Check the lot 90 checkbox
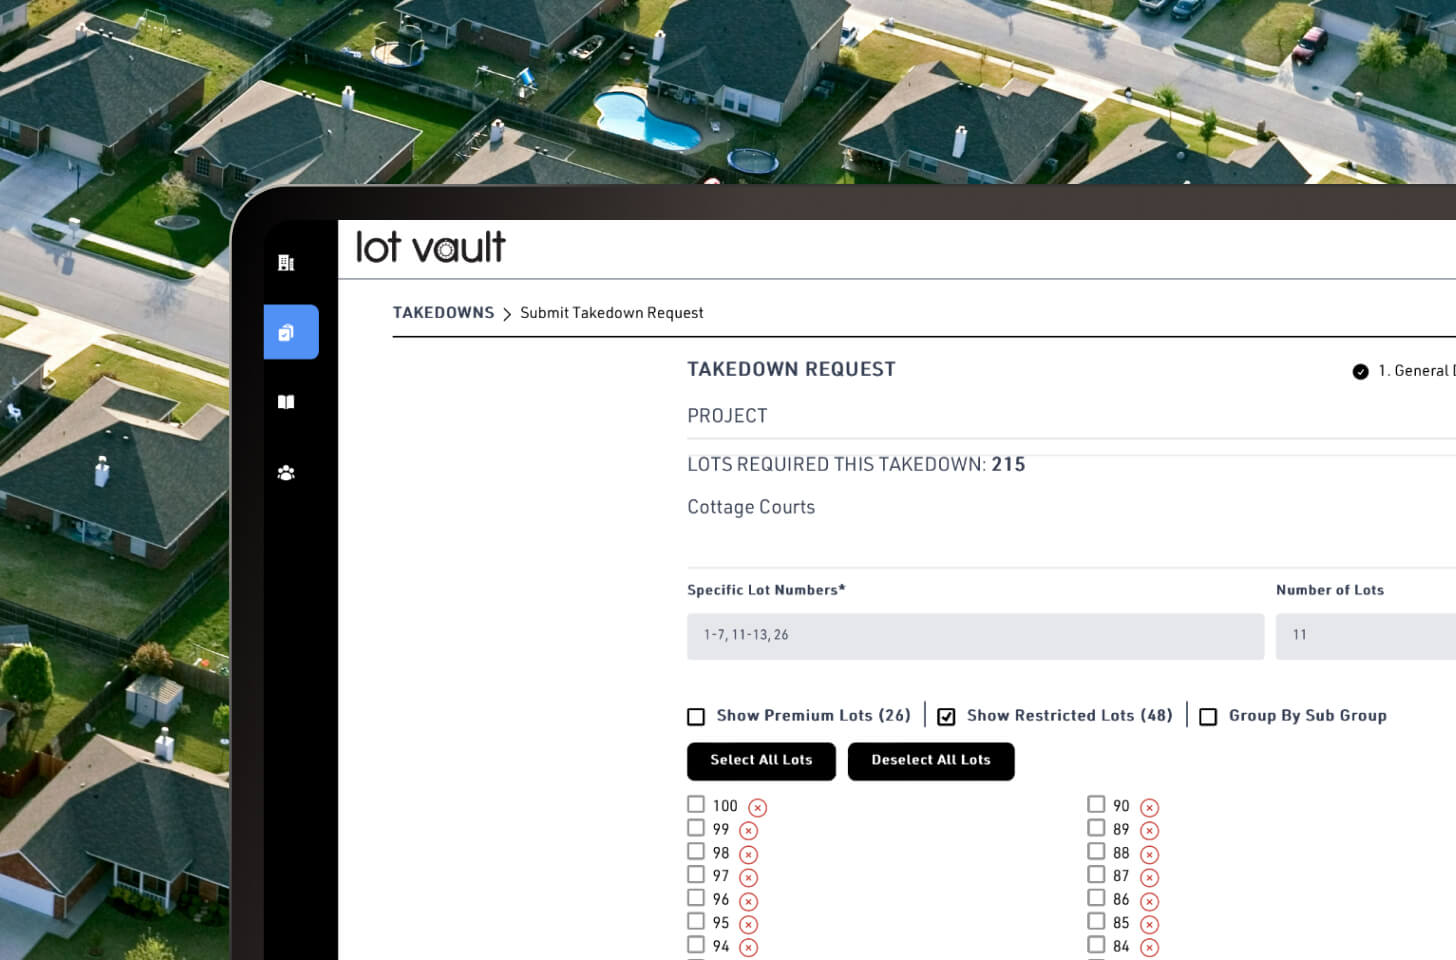The width and height of the screenshot is (1456, 960). pos(1096,804)
